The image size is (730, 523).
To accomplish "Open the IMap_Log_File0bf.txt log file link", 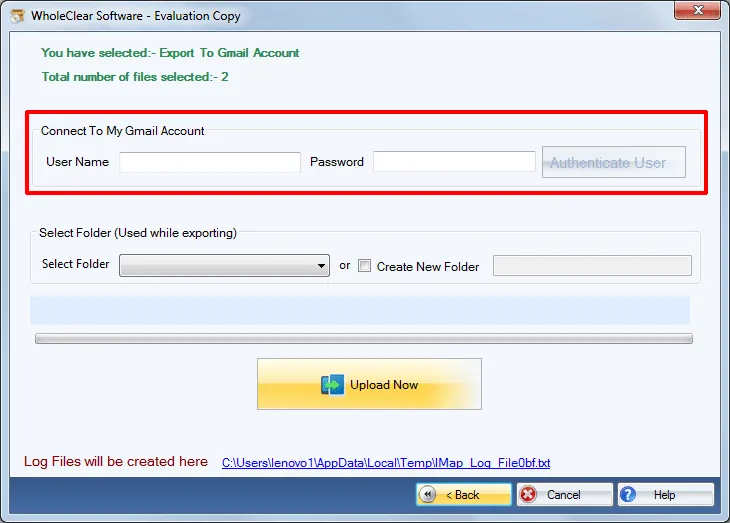I will (x=386, y=463).
